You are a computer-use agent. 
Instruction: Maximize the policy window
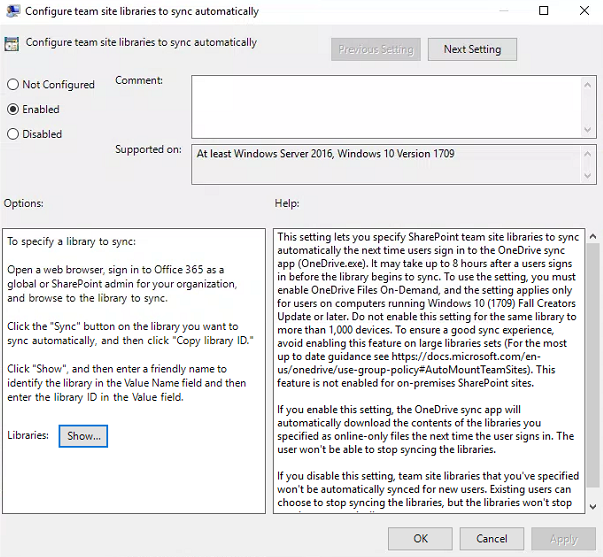tap(543, 10)
